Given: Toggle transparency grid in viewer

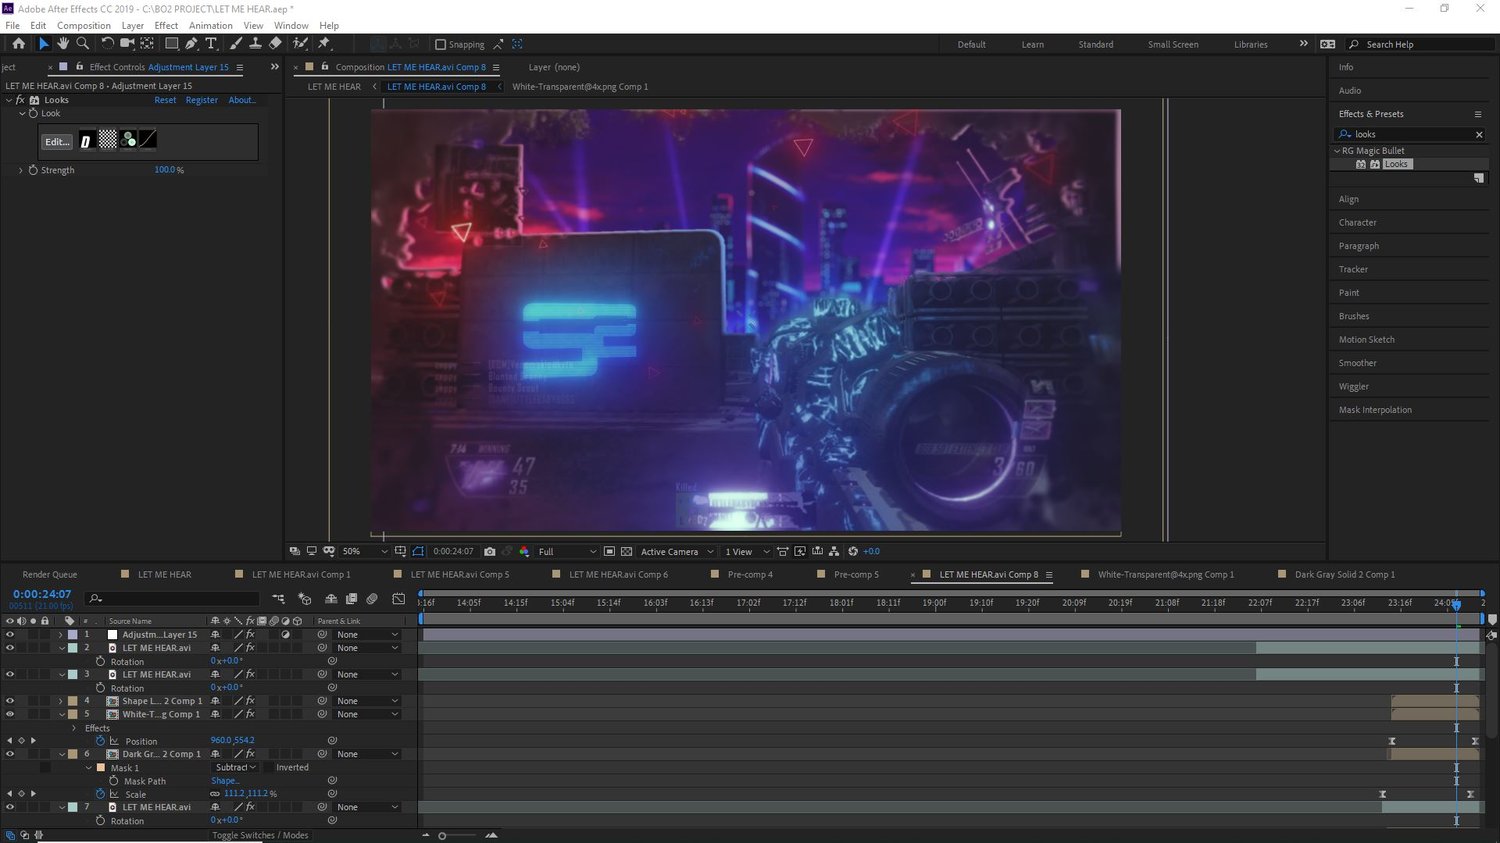Looking at the screenshot, I should coord(627,551).
